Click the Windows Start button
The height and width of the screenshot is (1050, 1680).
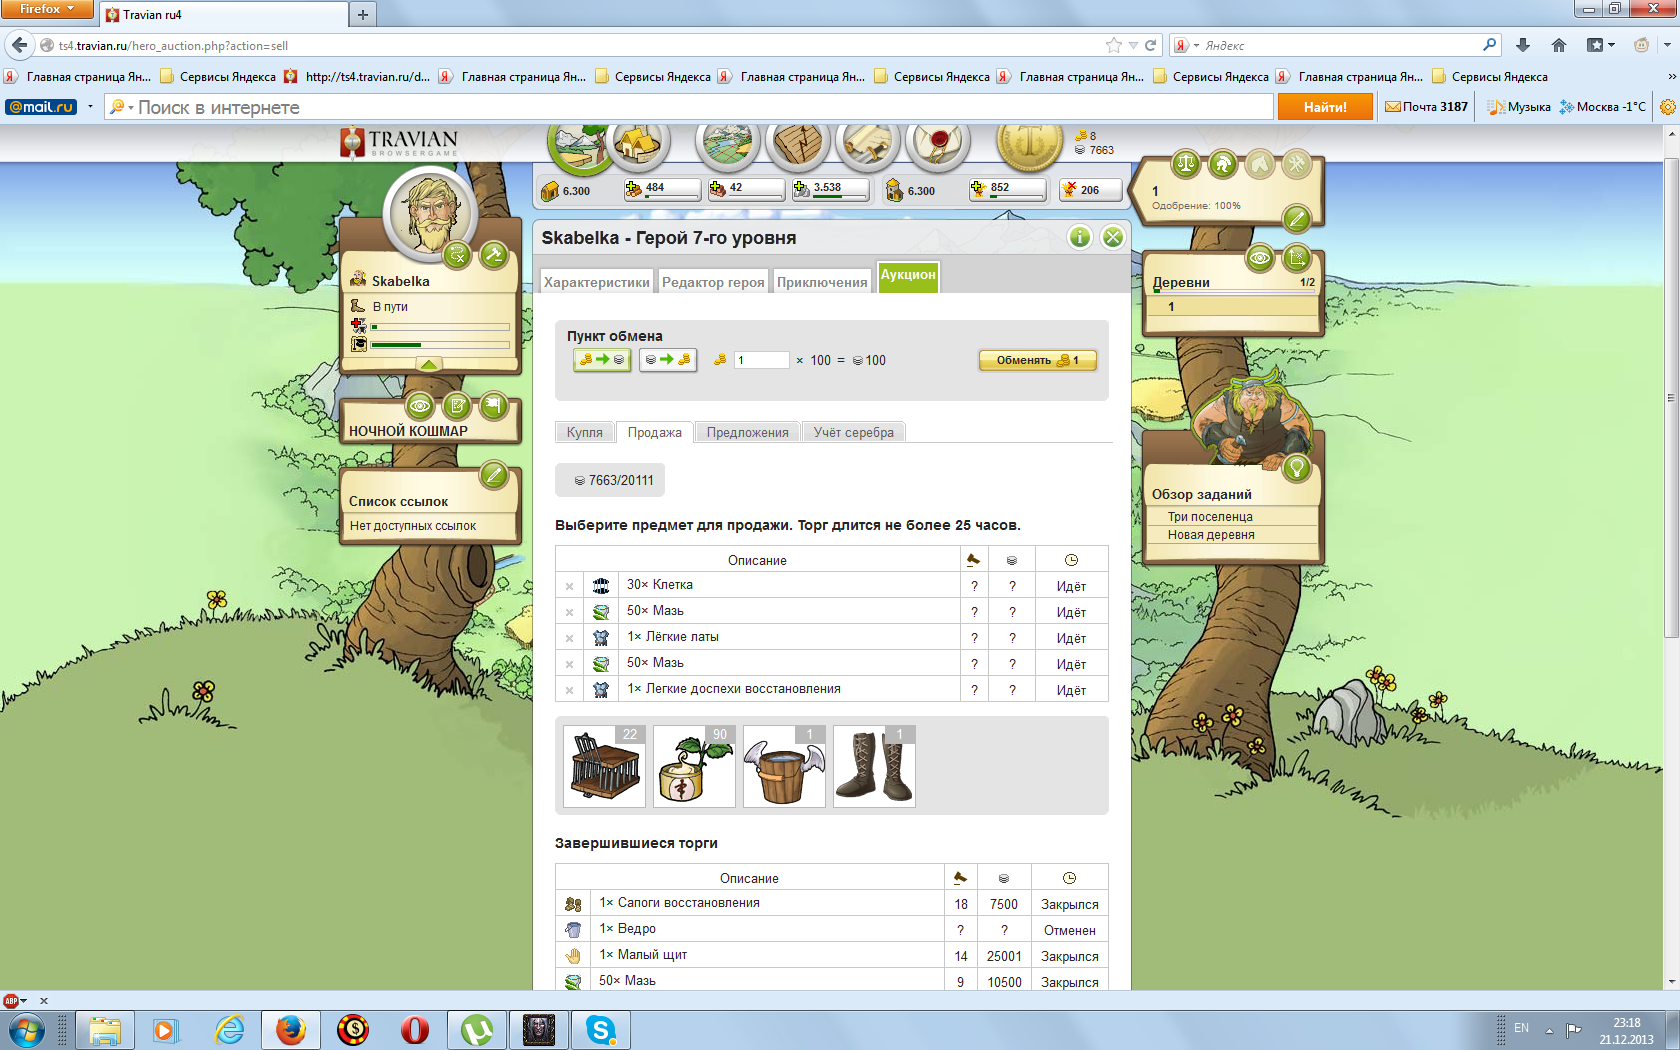tap(25, 1030)
